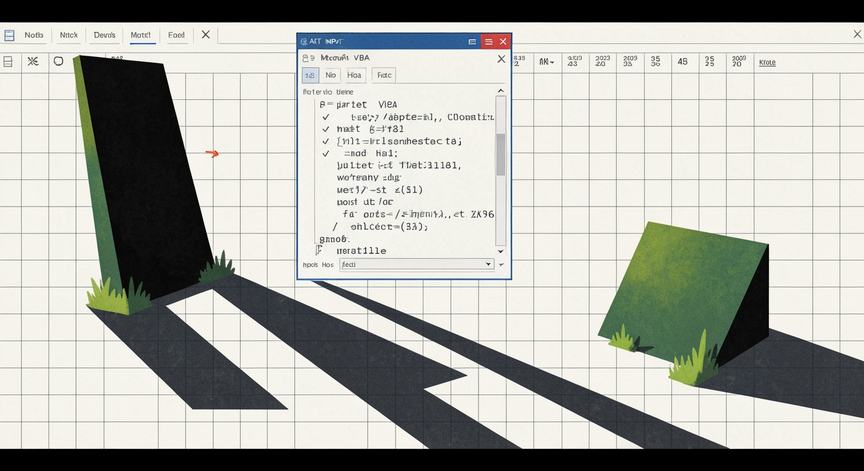The height and width of the screenshot is (471, 864).
Task: Click the red arrow marker on the grid
Action: tap(212, 153)
